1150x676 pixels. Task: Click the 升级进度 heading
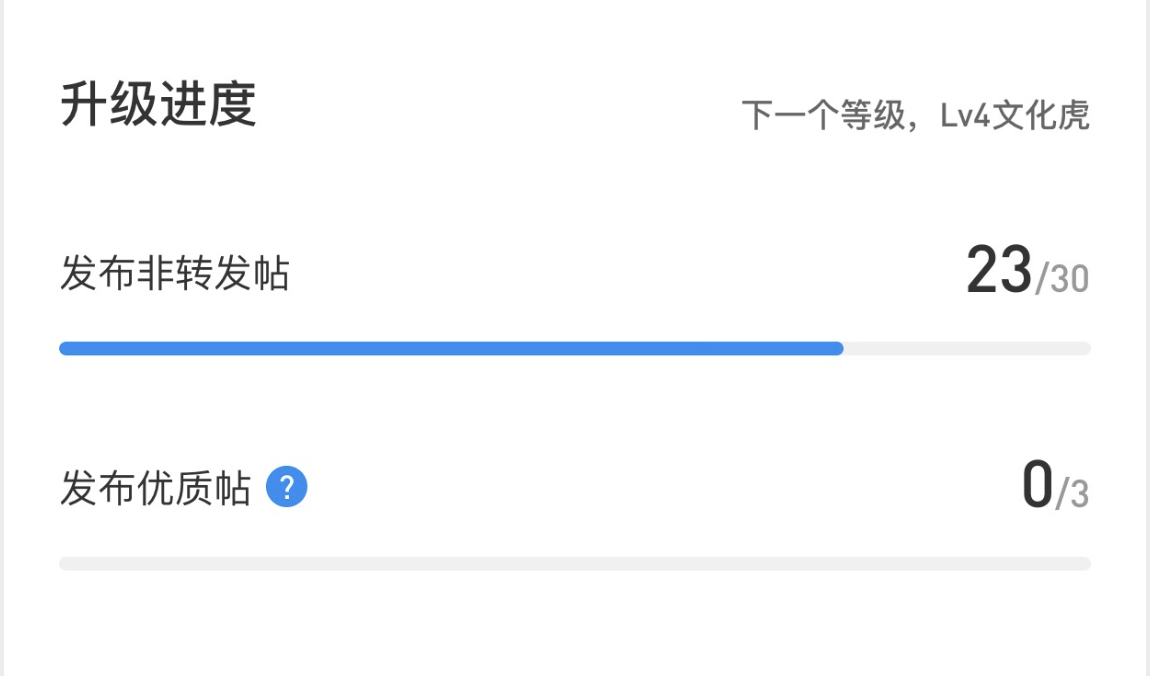click(x=159, y=104)
